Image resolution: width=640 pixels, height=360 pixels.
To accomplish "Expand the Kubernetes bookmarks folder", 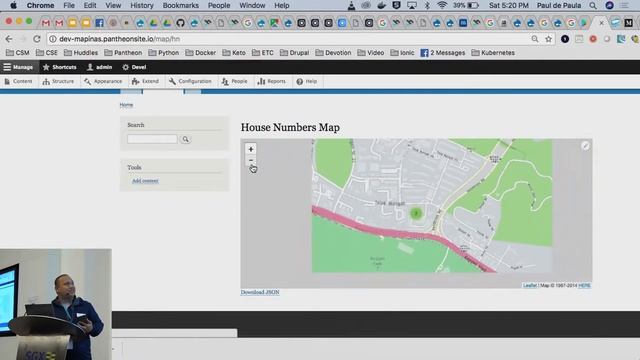I will (493, 53).
